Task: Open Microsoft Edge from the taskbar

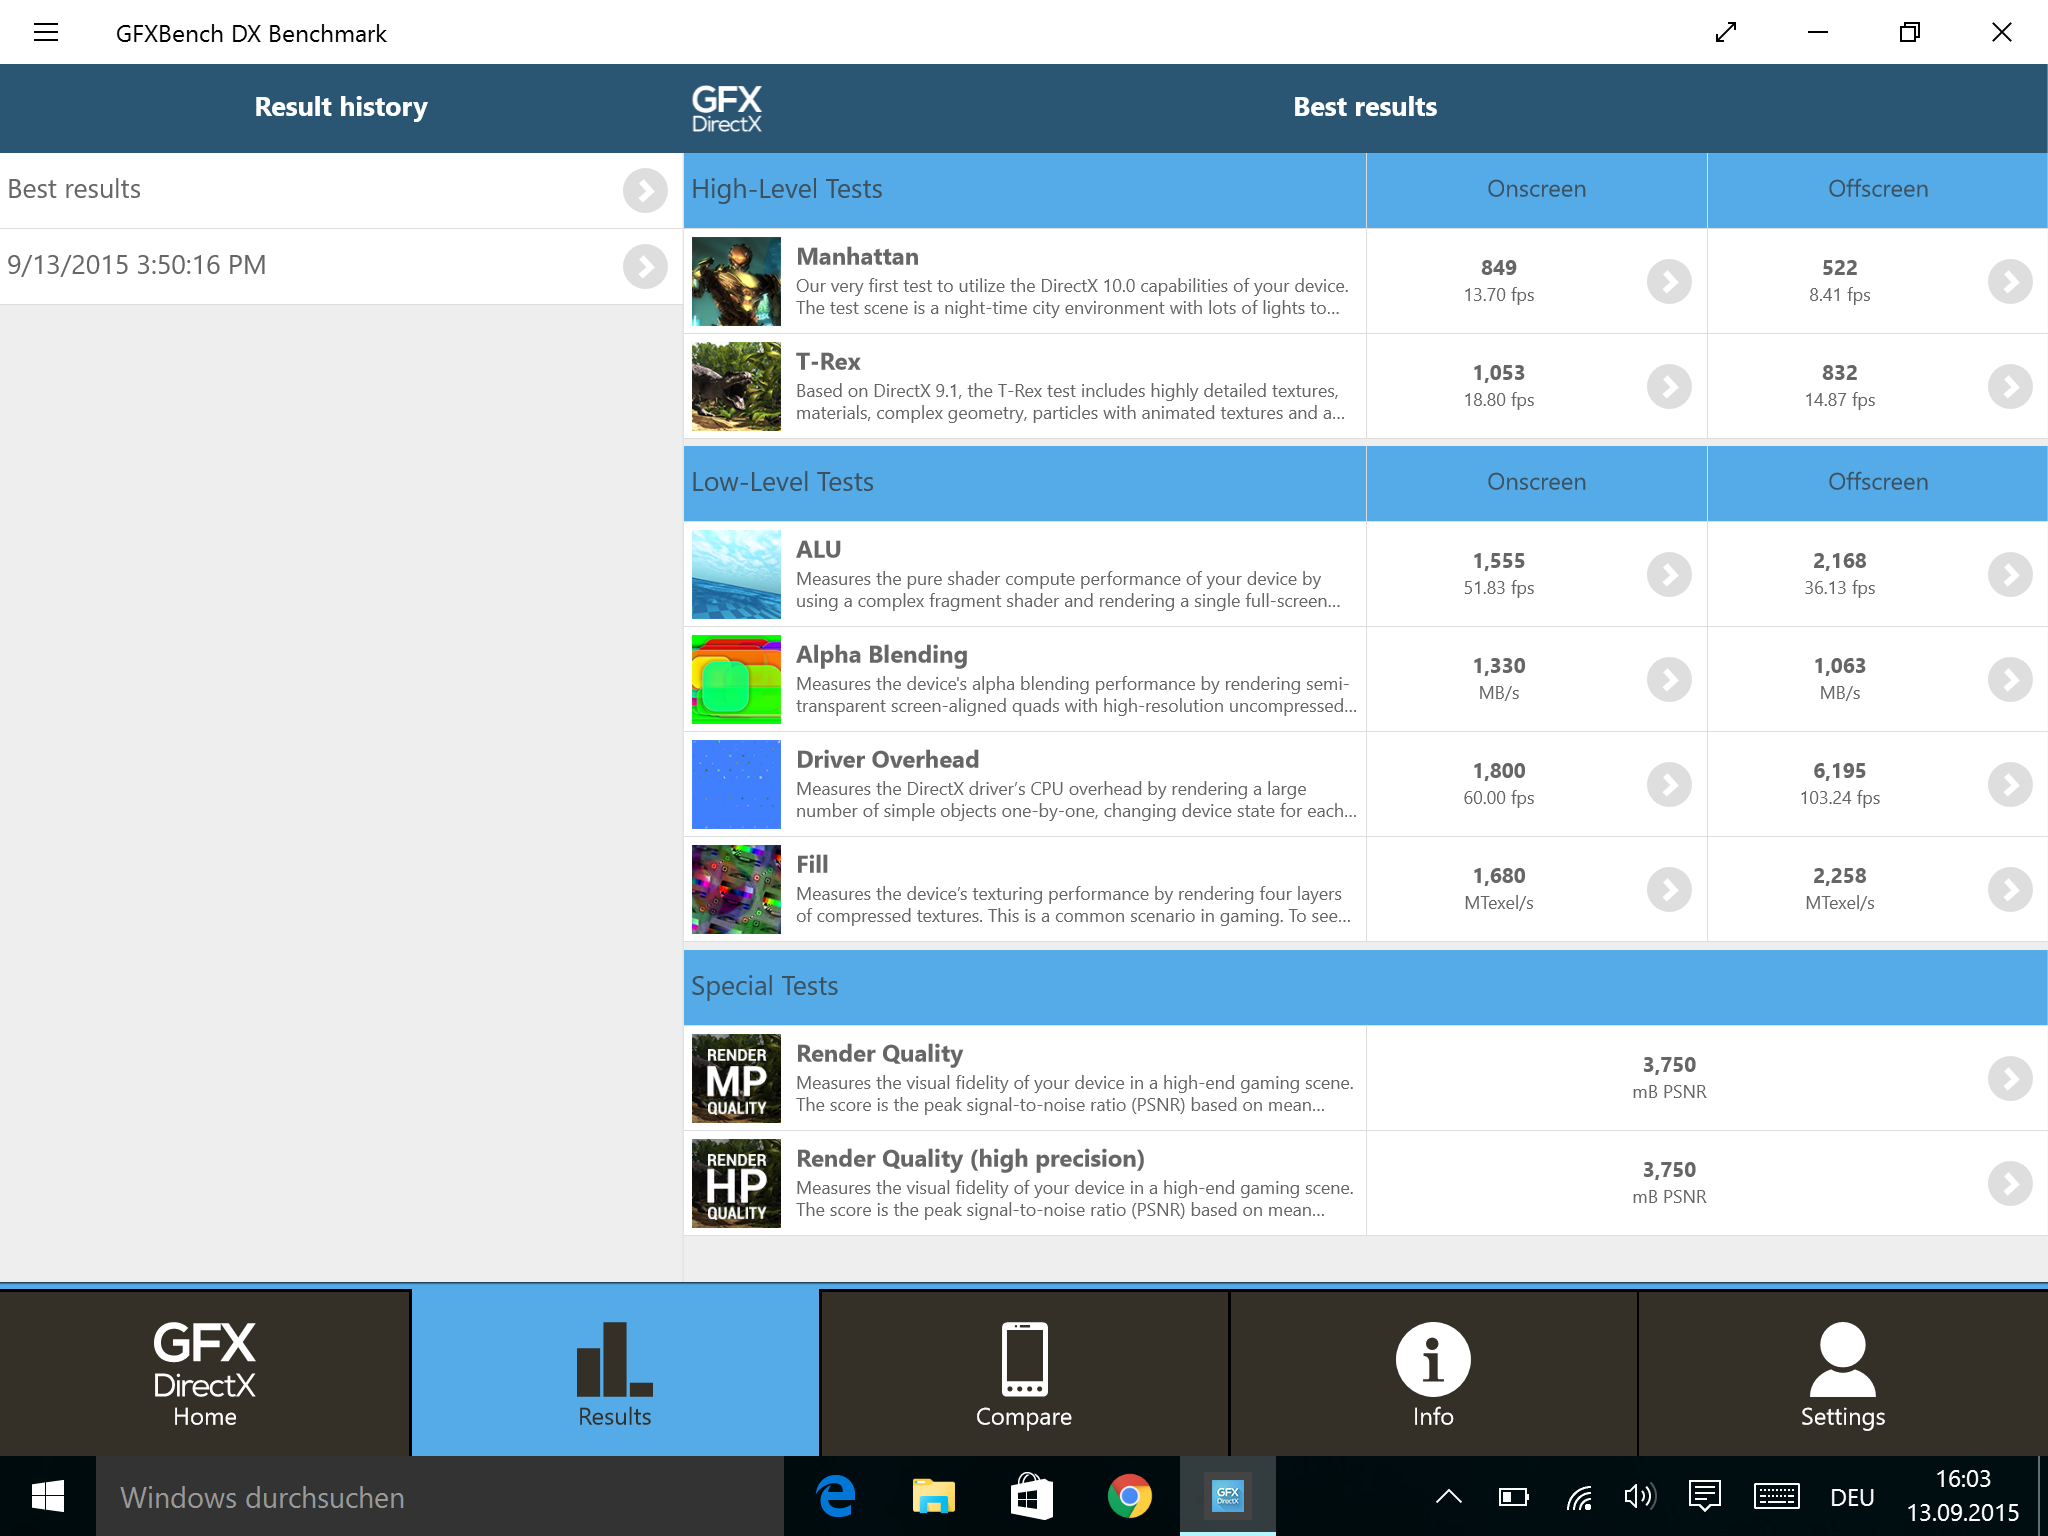Action: pos(836,1497)
